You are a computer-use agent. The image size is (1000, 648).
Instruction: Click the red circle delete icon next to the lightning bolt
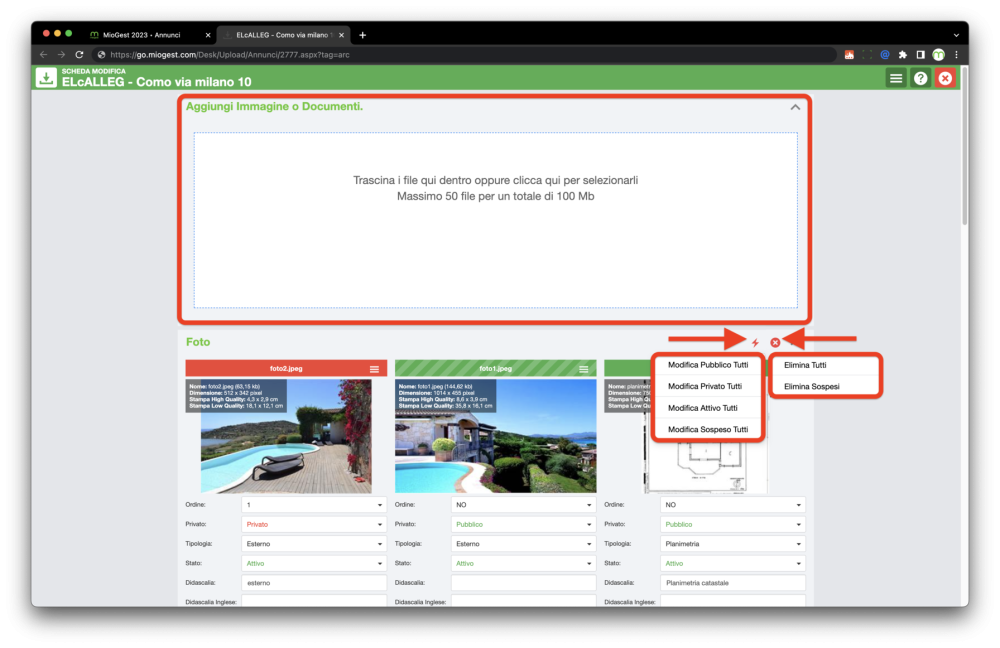(775, 342)
